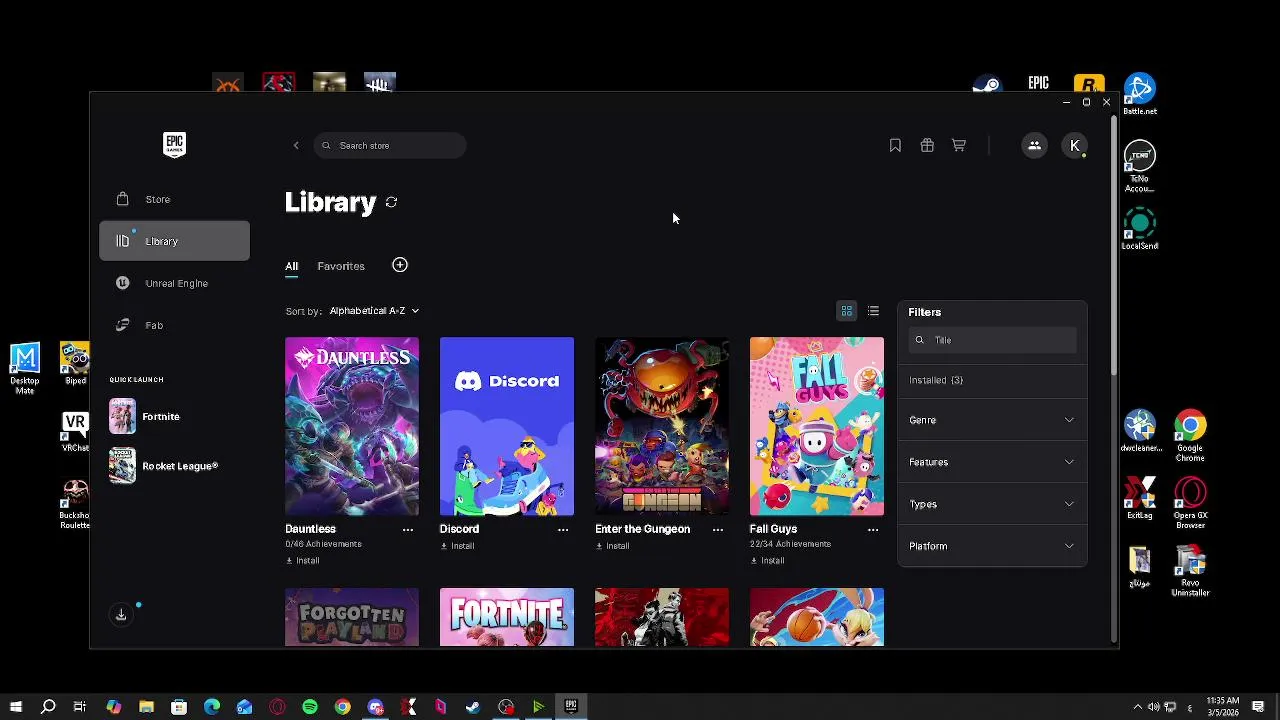Open Opera GX Browser desktop shortcut
Image resolution: width=1280 pixels, height=720 pixels.
tap(1190, 503)
